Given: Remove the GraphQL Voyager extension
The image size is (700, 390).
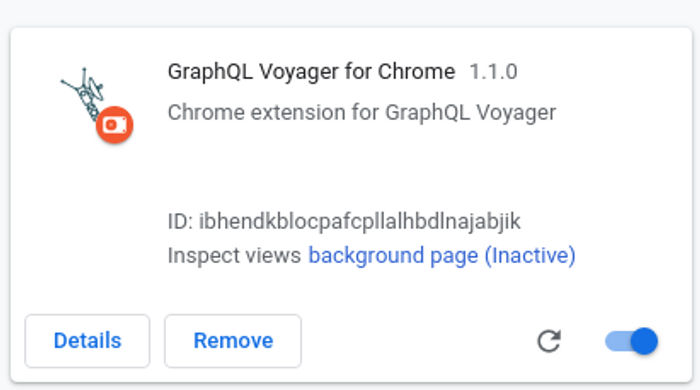Looking at the screenshot, I should pos(233,341).
